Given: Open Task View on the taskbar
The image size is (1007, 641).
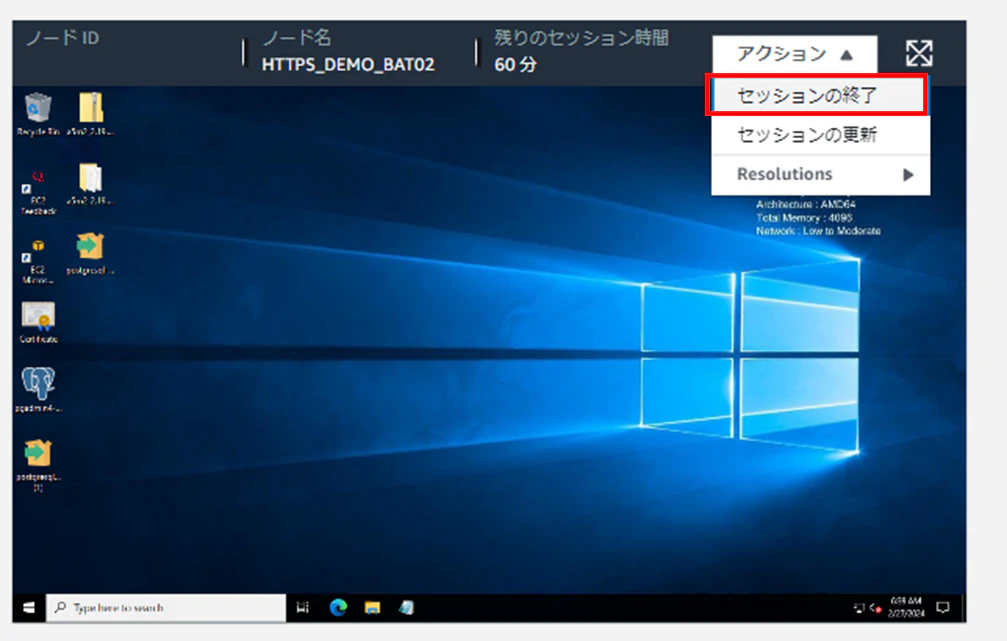Looking at the screenshot, I should click(302, 608).
